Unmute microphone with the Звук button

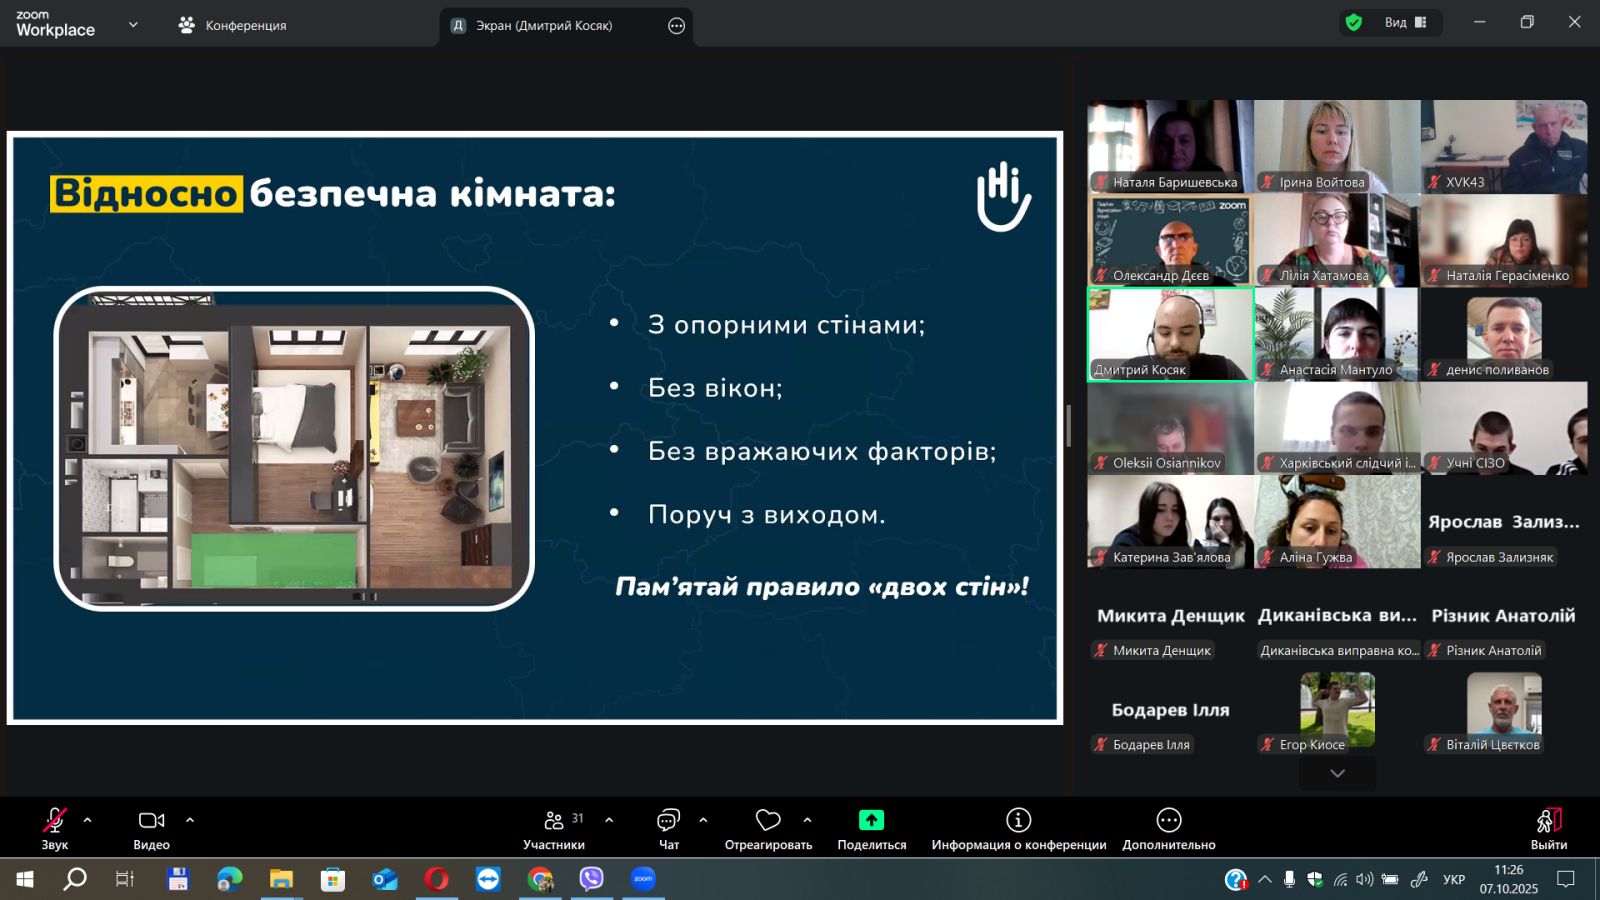click(x=54, y=828)
